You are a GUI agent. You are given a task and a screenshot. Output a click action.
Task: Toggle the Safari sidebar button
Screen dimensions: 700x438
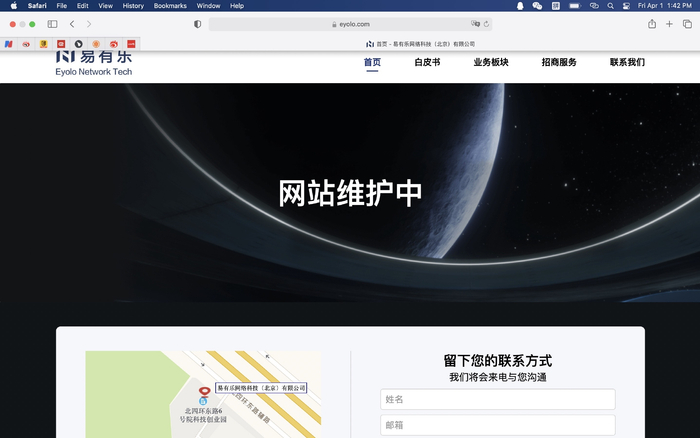[52, 24]
